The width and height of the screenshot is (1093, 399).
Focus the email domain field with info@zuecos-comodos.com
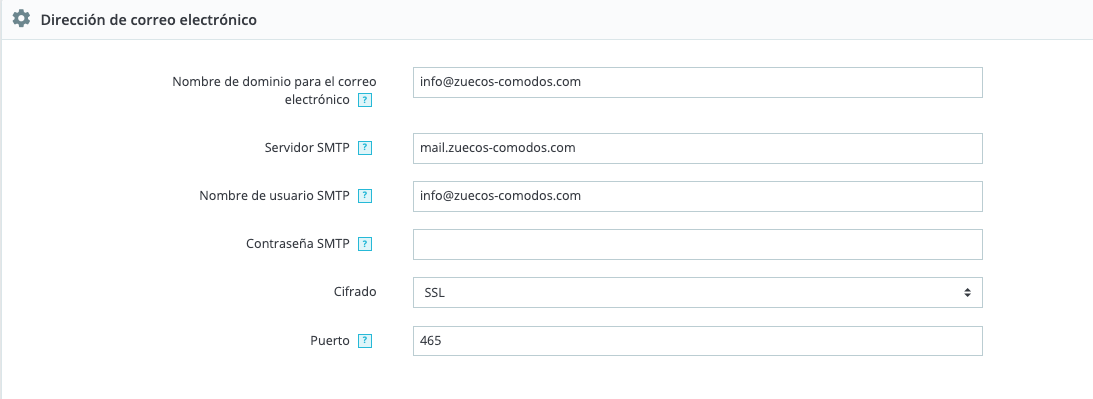[x=698, y=82]
